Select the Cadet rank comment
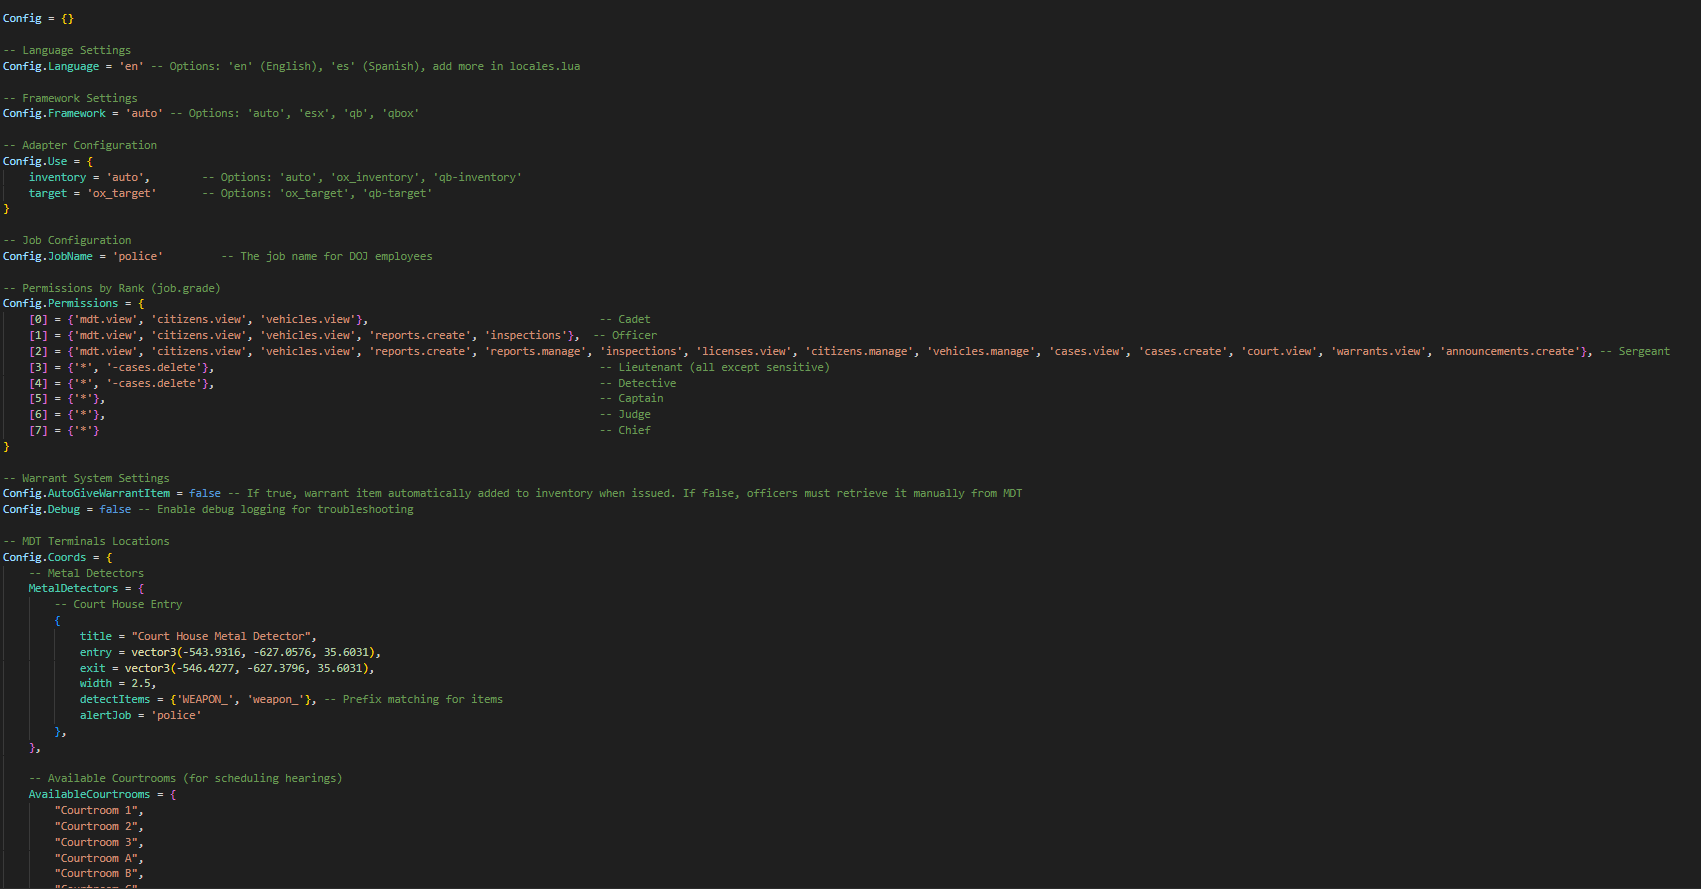The width and height of the screenshot is (1701, 889). [x=625, y=319]
